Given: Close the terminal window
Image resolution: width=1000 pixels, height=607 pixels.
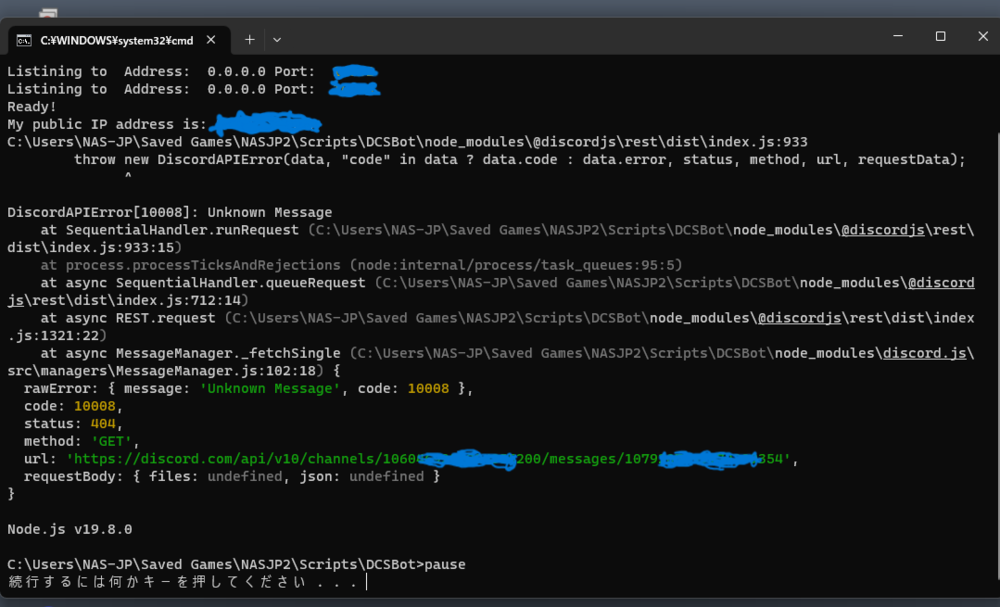Looking at the screenshot, I should click(x=982, y=36).
